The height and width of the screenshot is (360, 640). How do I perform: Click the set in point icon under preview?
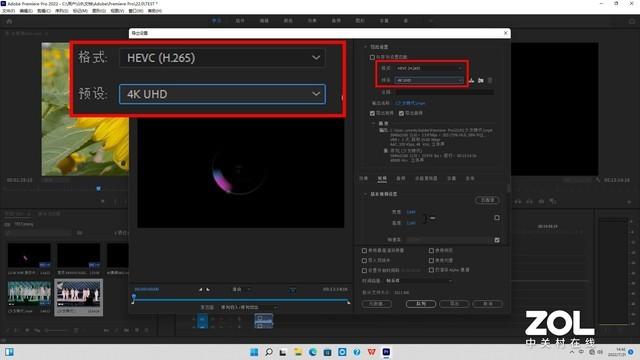click(200, 289)
